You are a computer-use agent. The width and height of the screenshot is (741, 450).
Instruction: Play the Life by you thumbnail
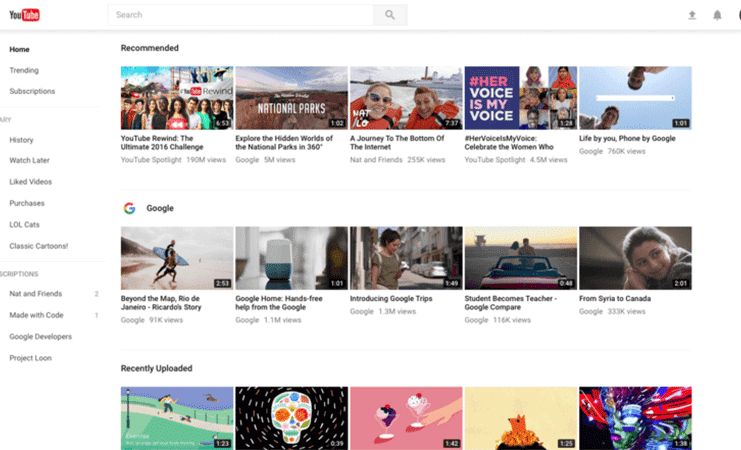tap(636, 98)
